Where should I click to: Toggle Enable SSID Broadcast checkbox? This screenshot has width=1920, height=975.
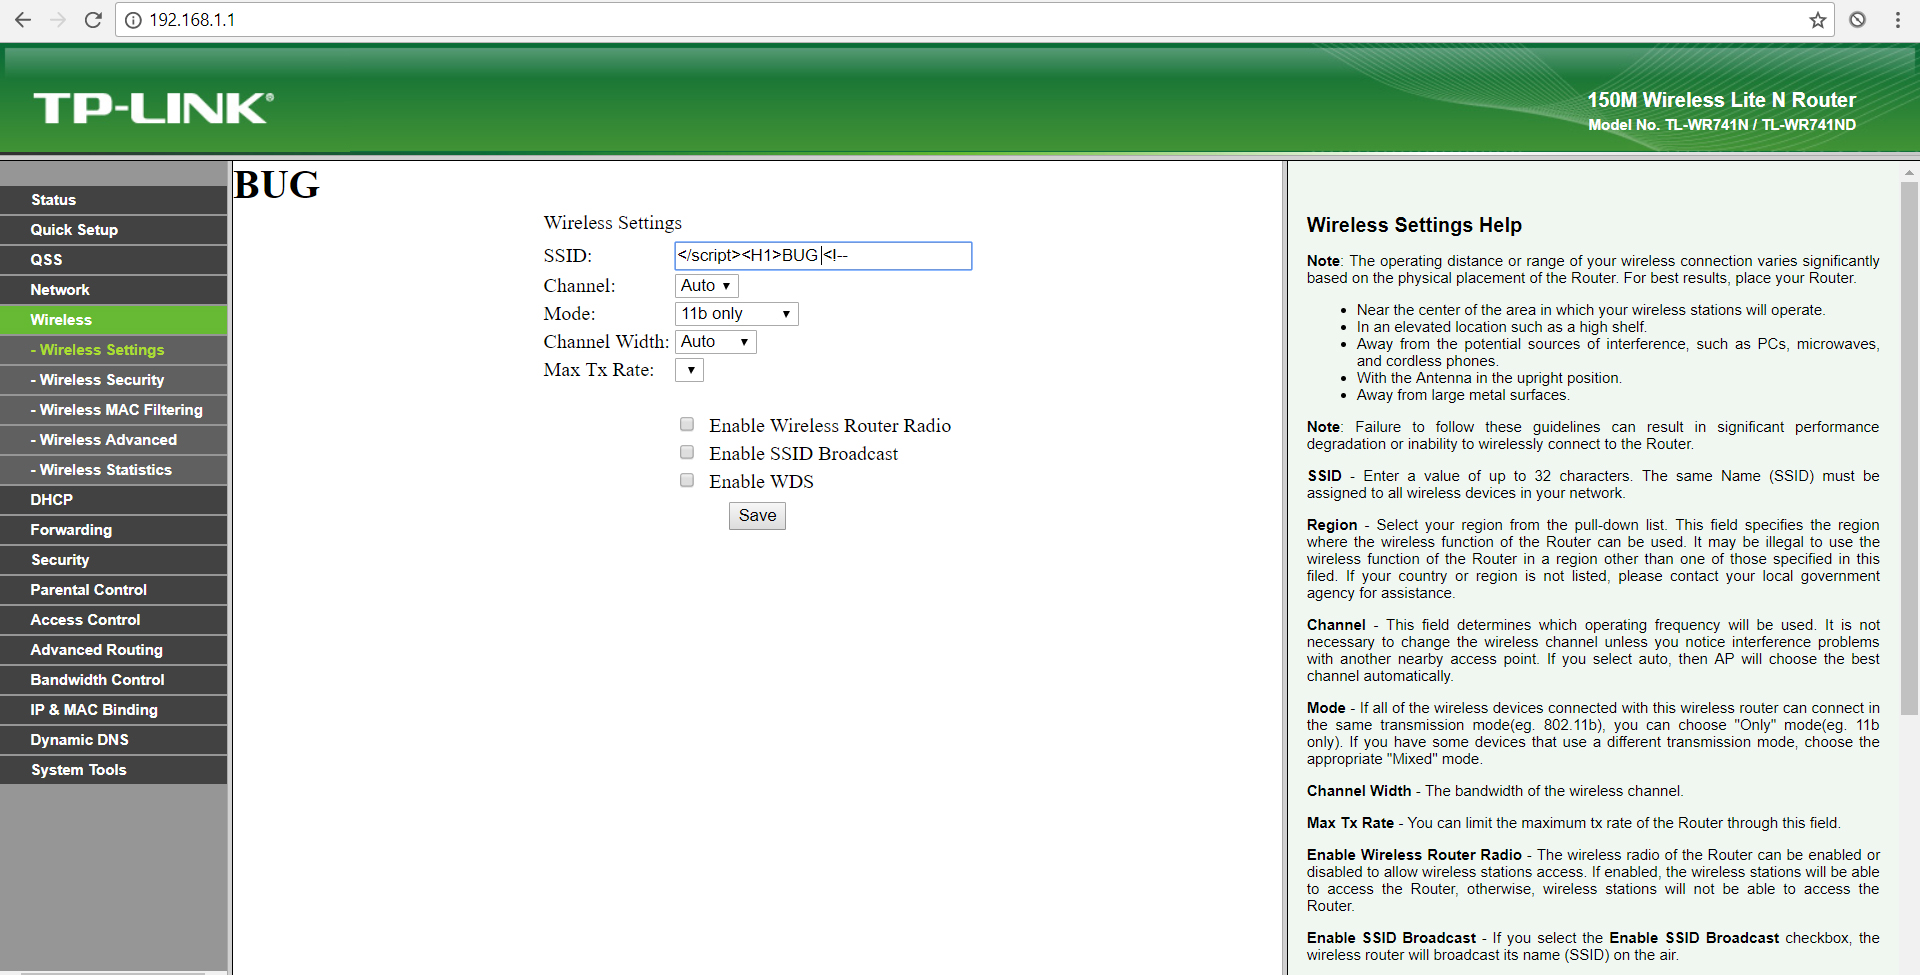(x=687, y=452)
